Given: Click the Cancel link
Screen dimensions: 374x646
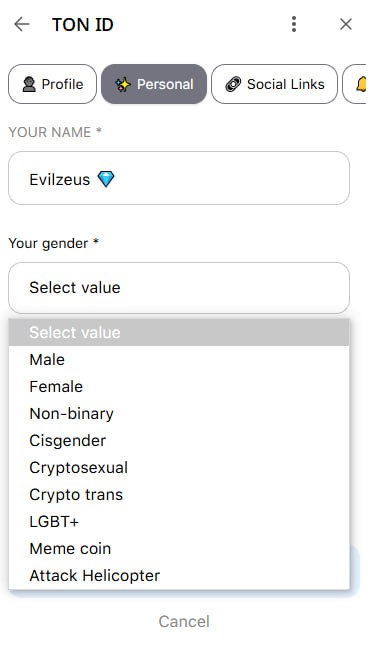Looking at the screenshot, I should (x=184, y=621).
